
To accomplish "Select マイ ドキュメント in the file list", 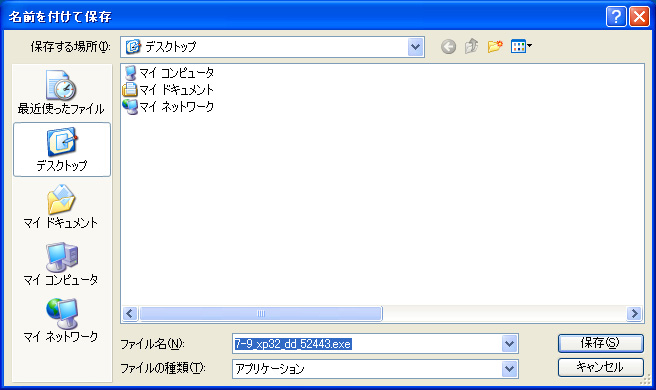I will pos(168,90).
